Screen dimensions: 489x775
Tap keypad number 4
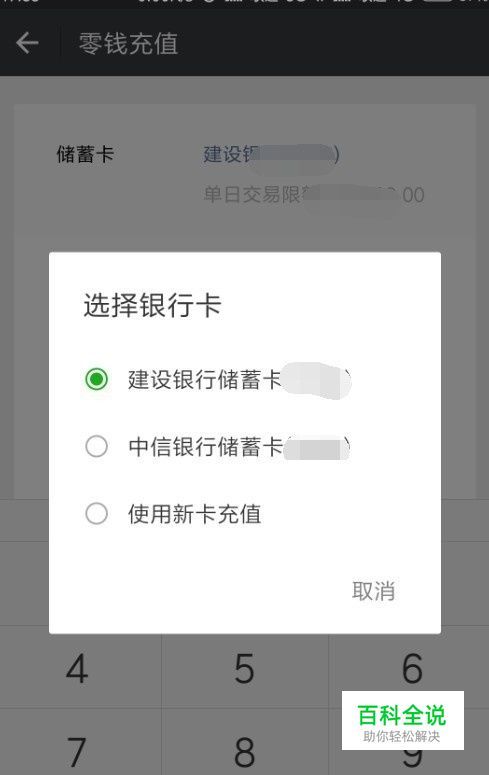click(x=77, y=669)
